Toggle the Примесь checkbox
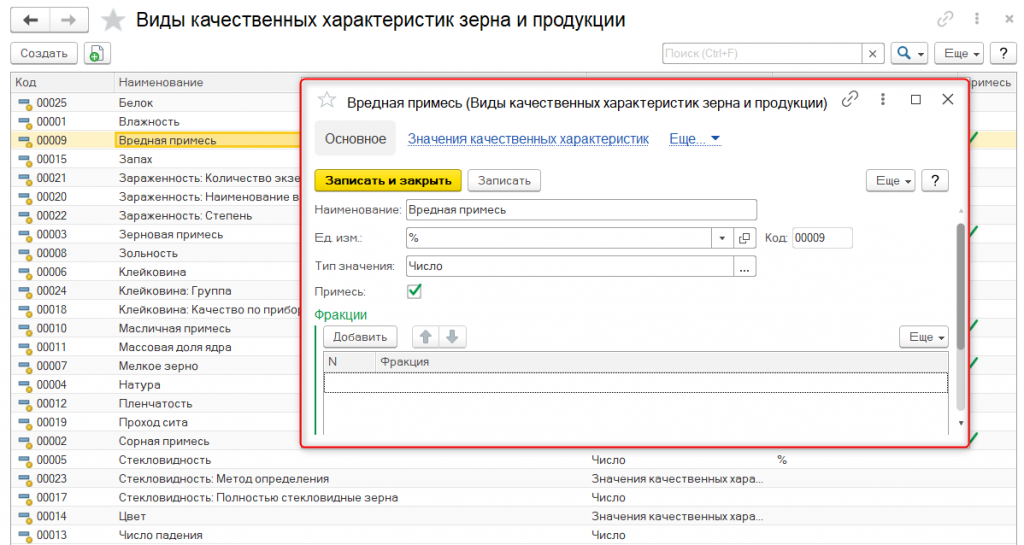Screen dimensions: 1024x545 (415, 291)
